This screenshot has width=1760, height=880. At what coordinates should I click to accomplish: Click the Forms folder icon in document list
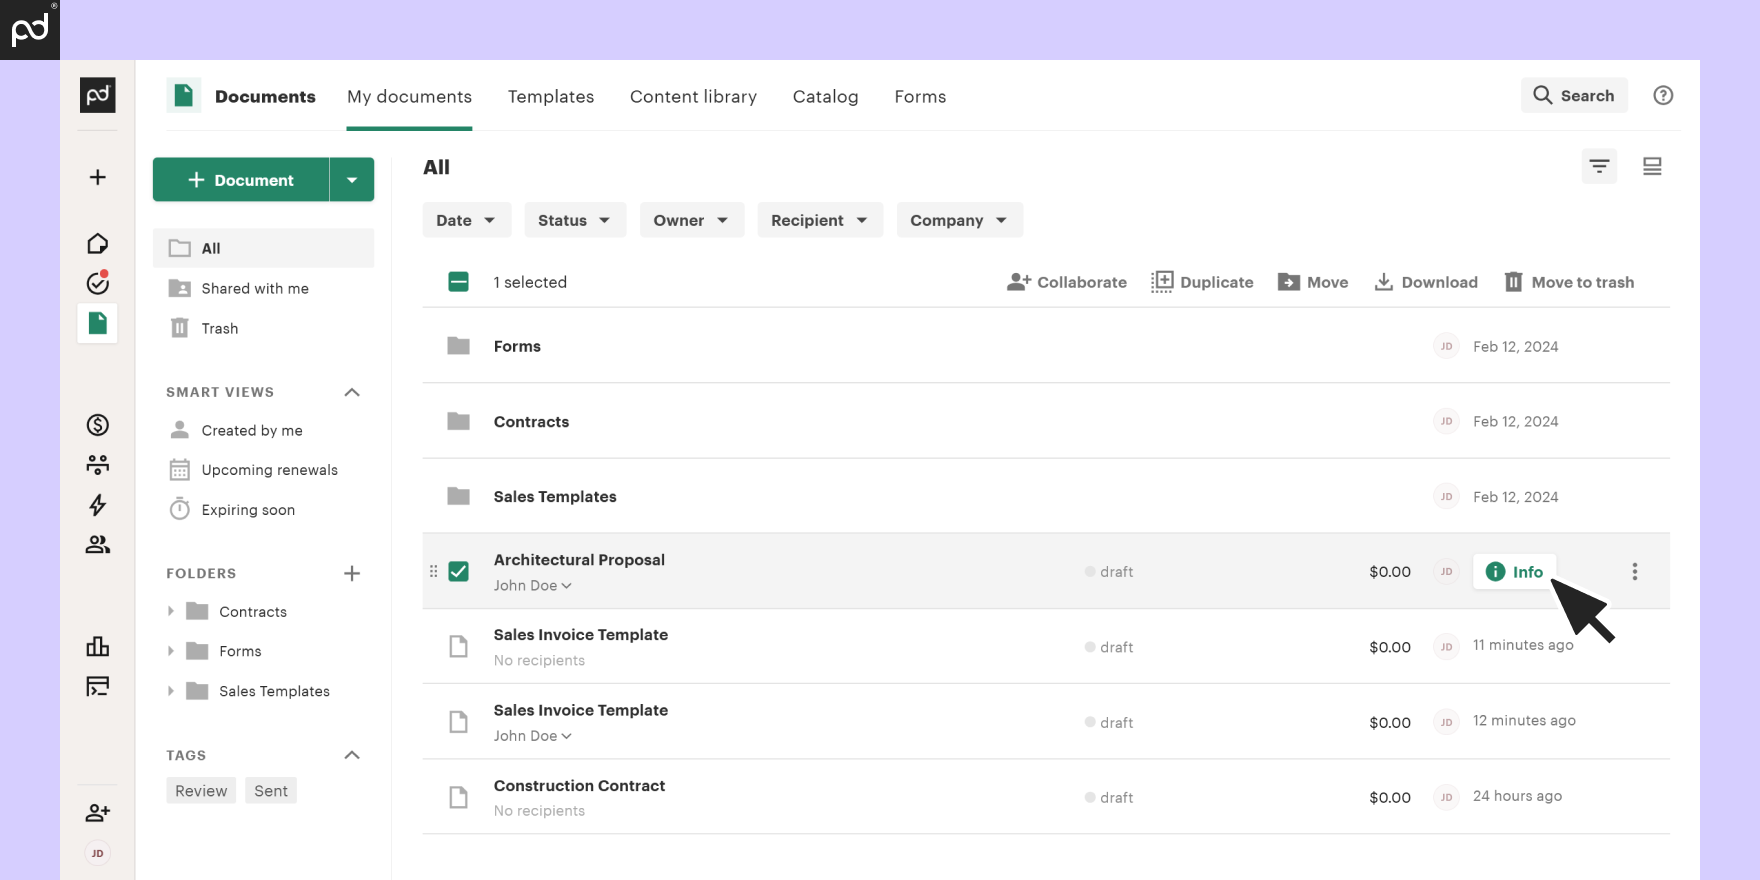click(x=458, y=346)
